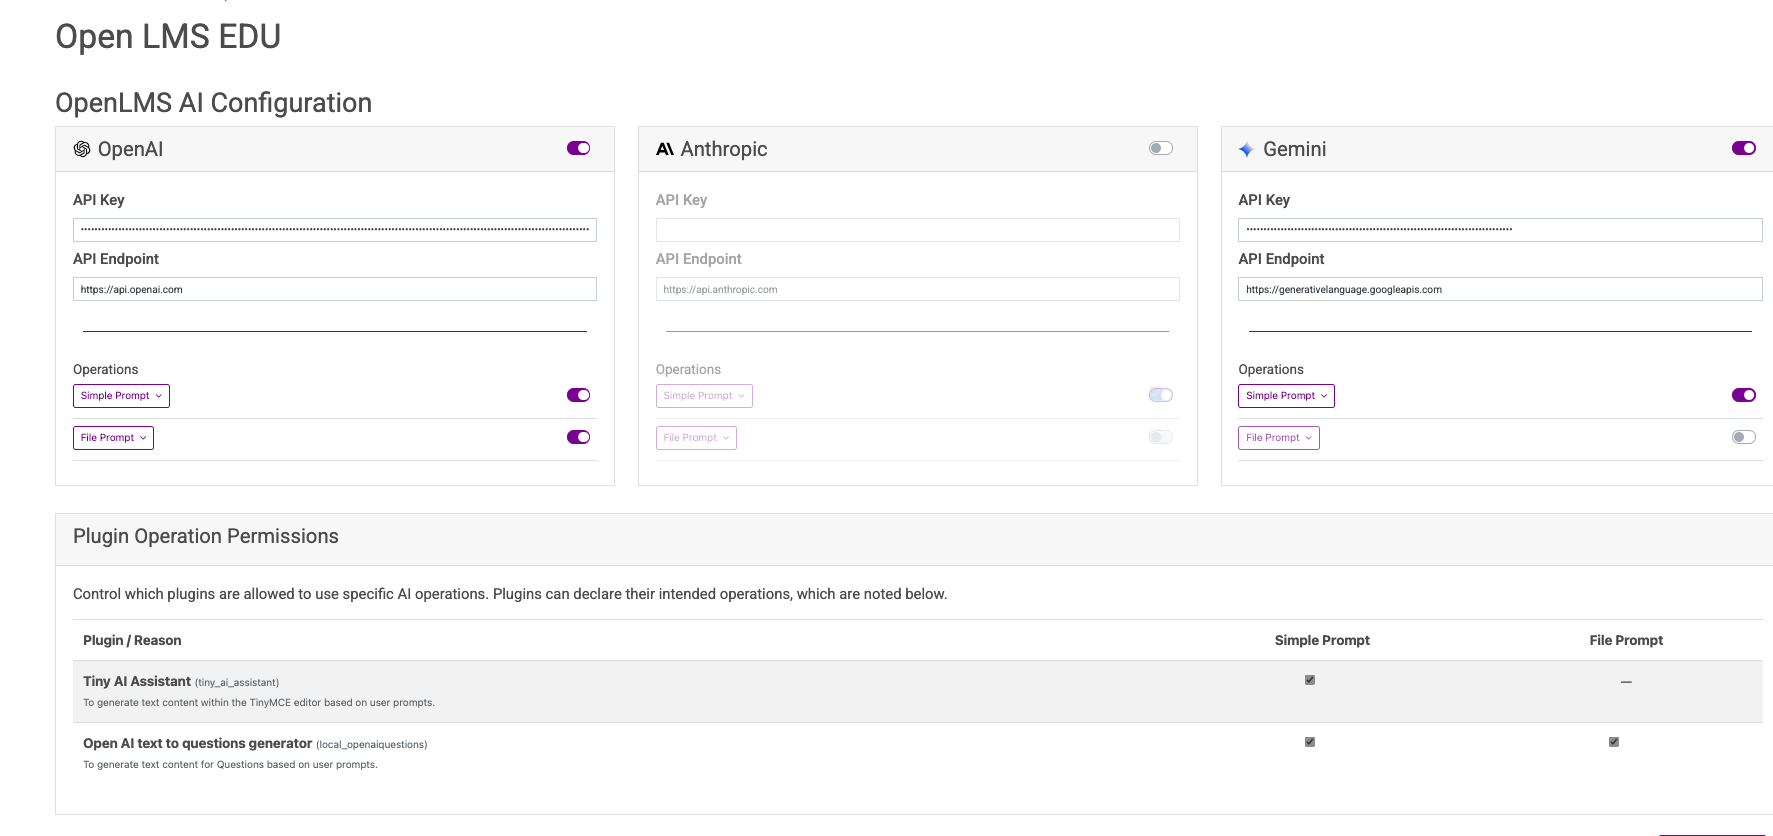Screen dimensions: 1773x836
Task: Click the Anthropic logo icon
Action: [x=665, y=149]
